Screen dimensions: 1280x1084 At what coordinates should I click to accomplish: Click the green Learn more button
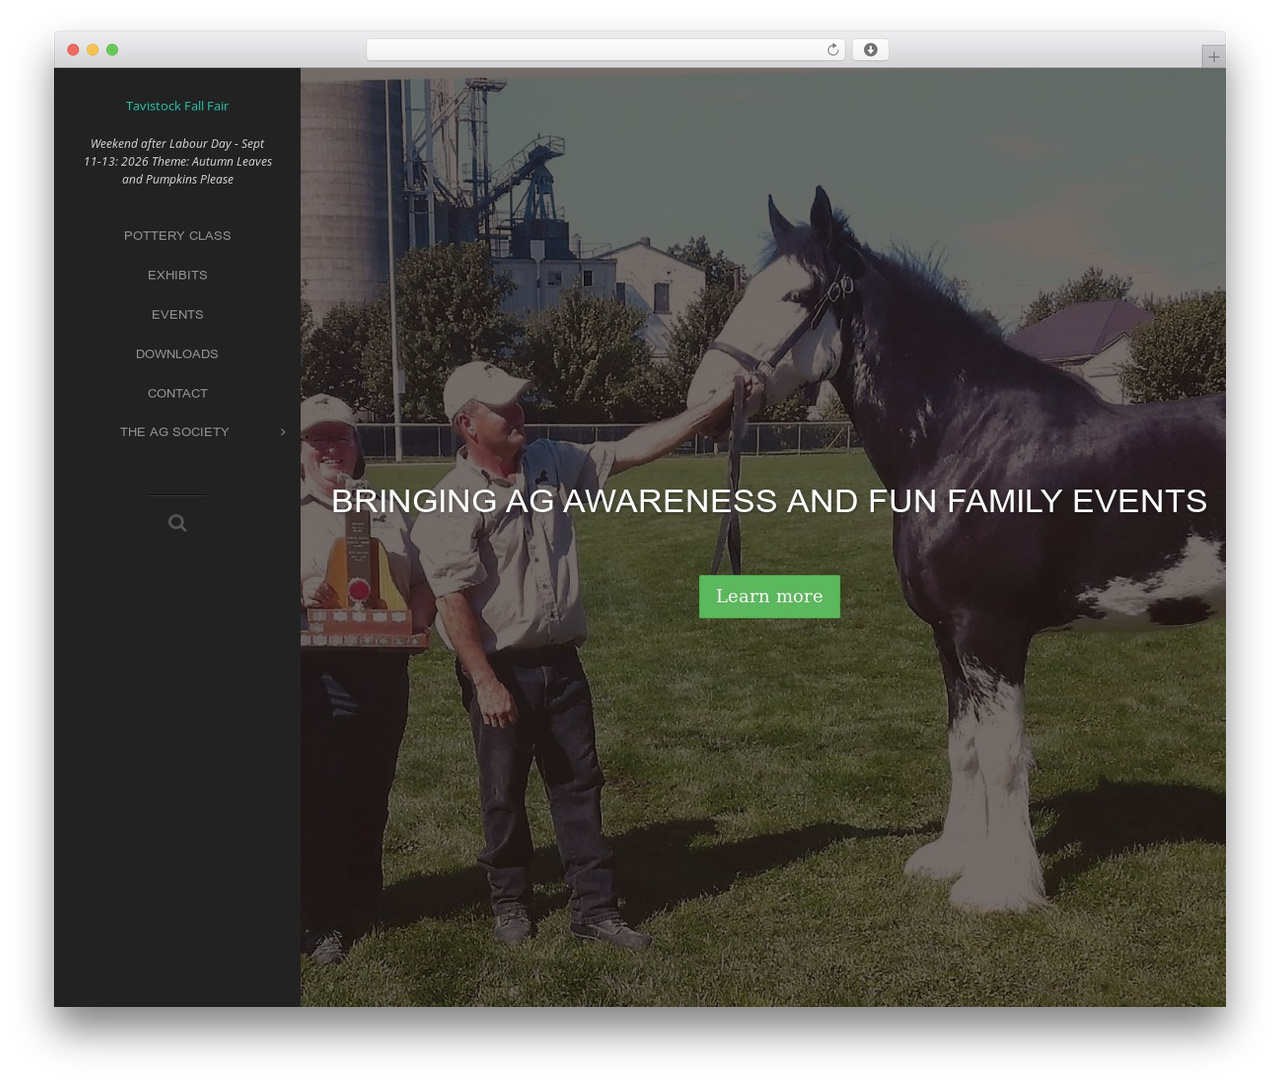pyautogui.click(x=769, y=596)
